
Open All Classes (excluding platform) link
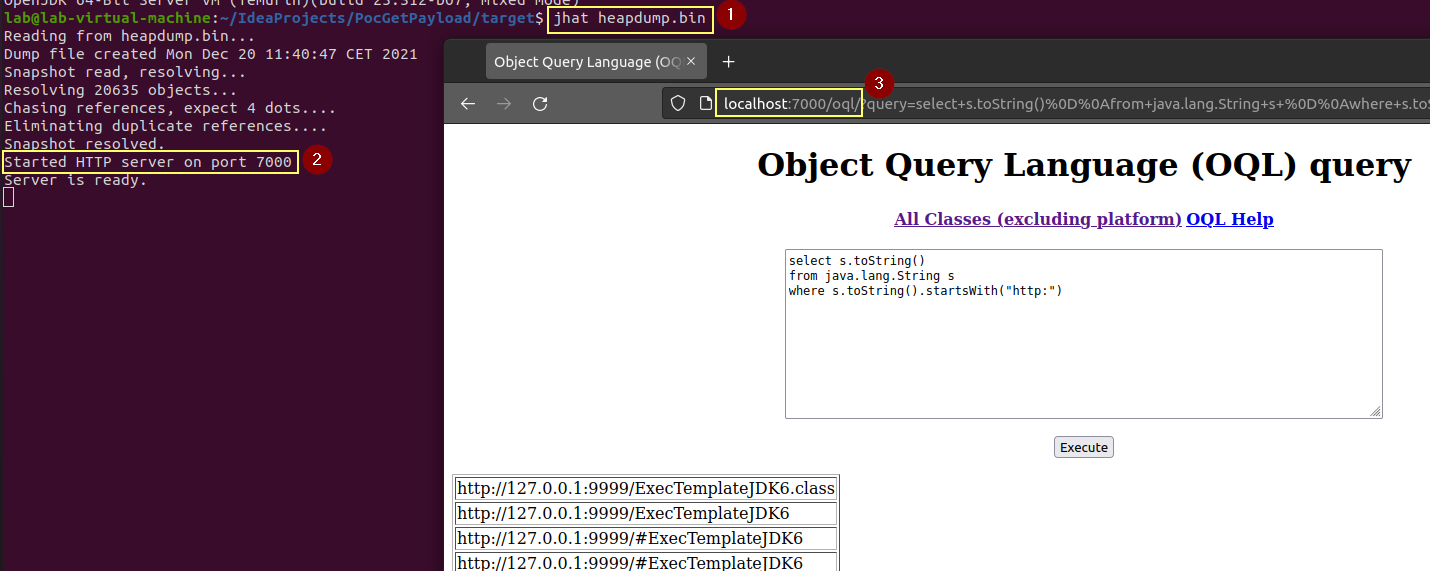(x=1038, y=219)
